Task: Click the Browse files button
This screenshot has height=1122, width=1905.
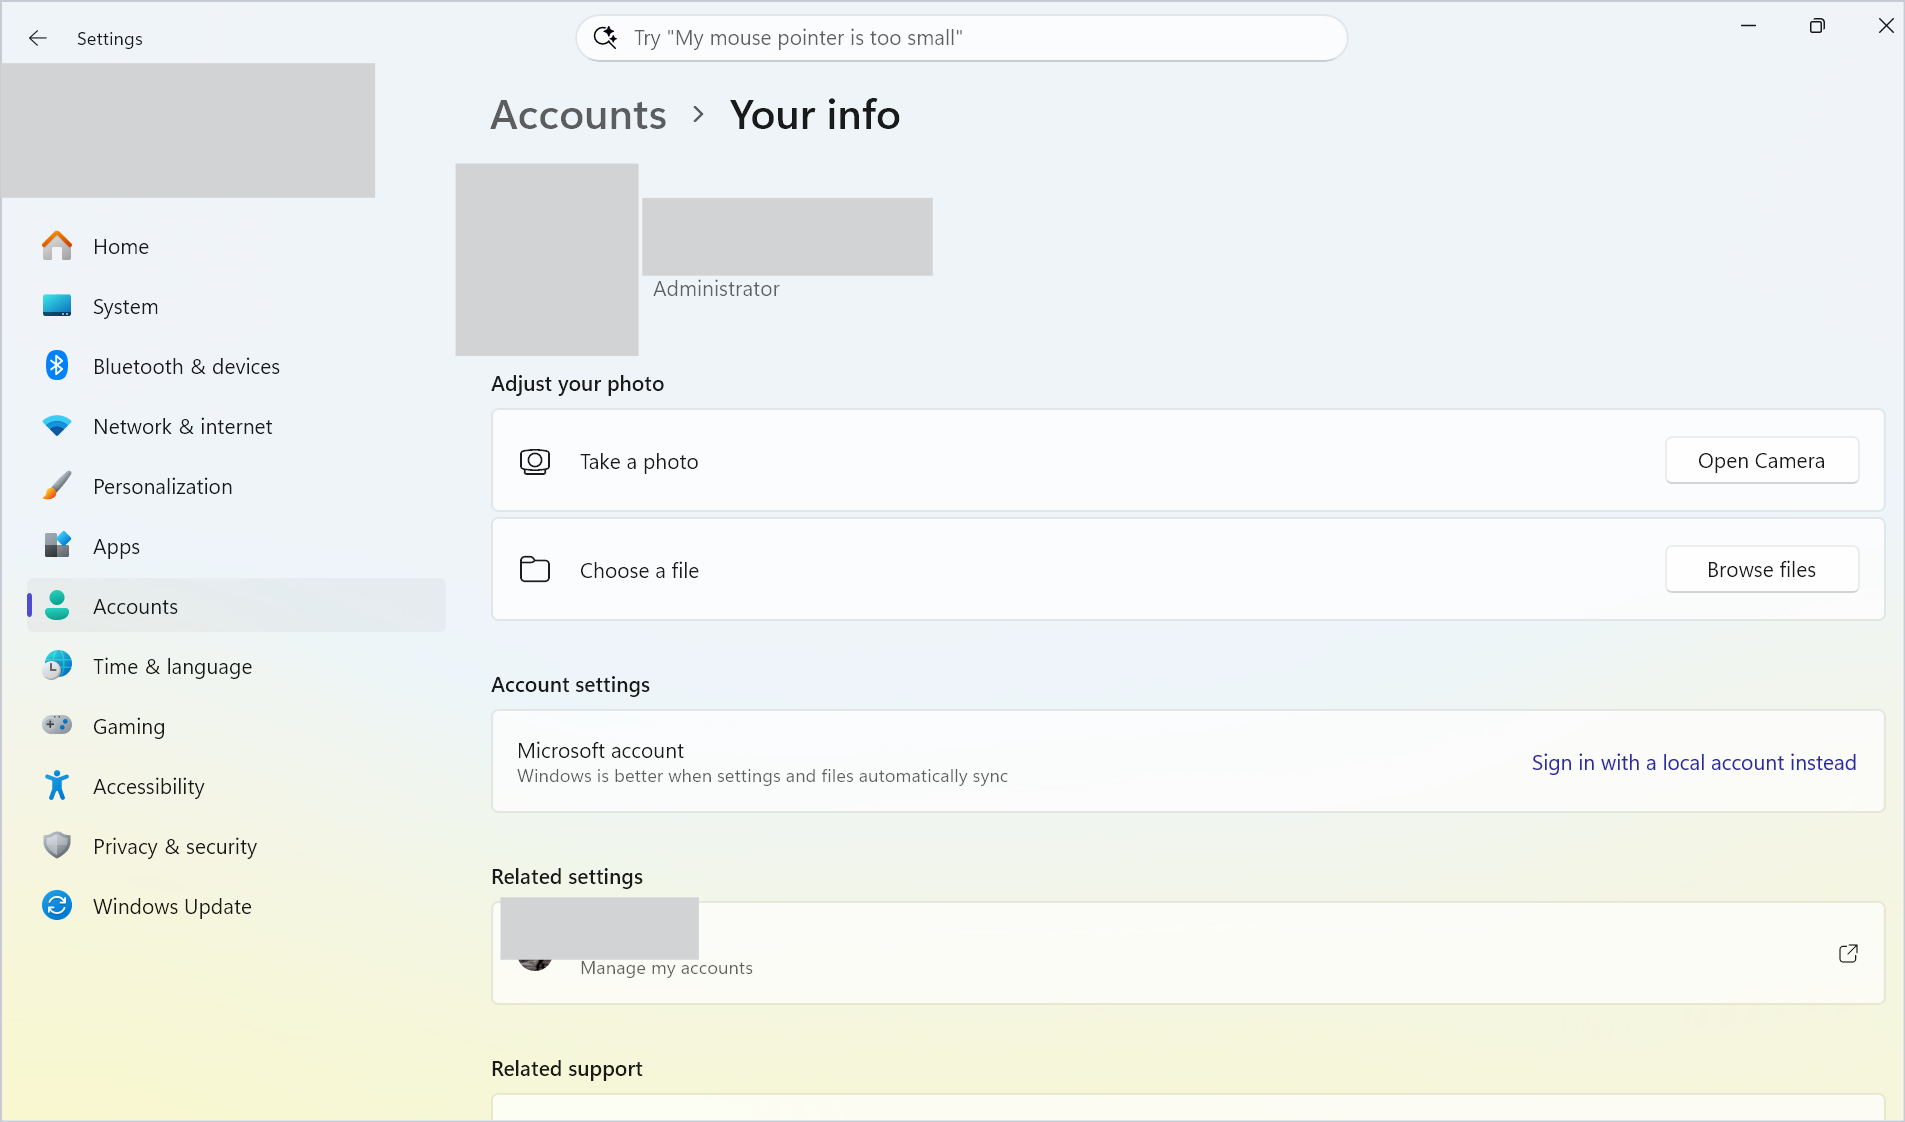Action: tap(1761, 570)
